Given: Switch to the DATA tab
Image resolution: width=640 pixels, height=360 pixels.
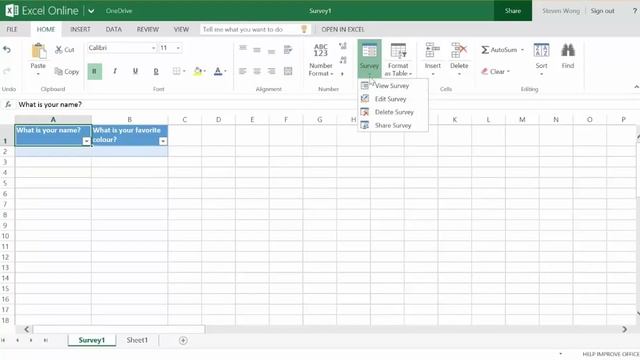Looking at the screenshot, I should point(113,29).
